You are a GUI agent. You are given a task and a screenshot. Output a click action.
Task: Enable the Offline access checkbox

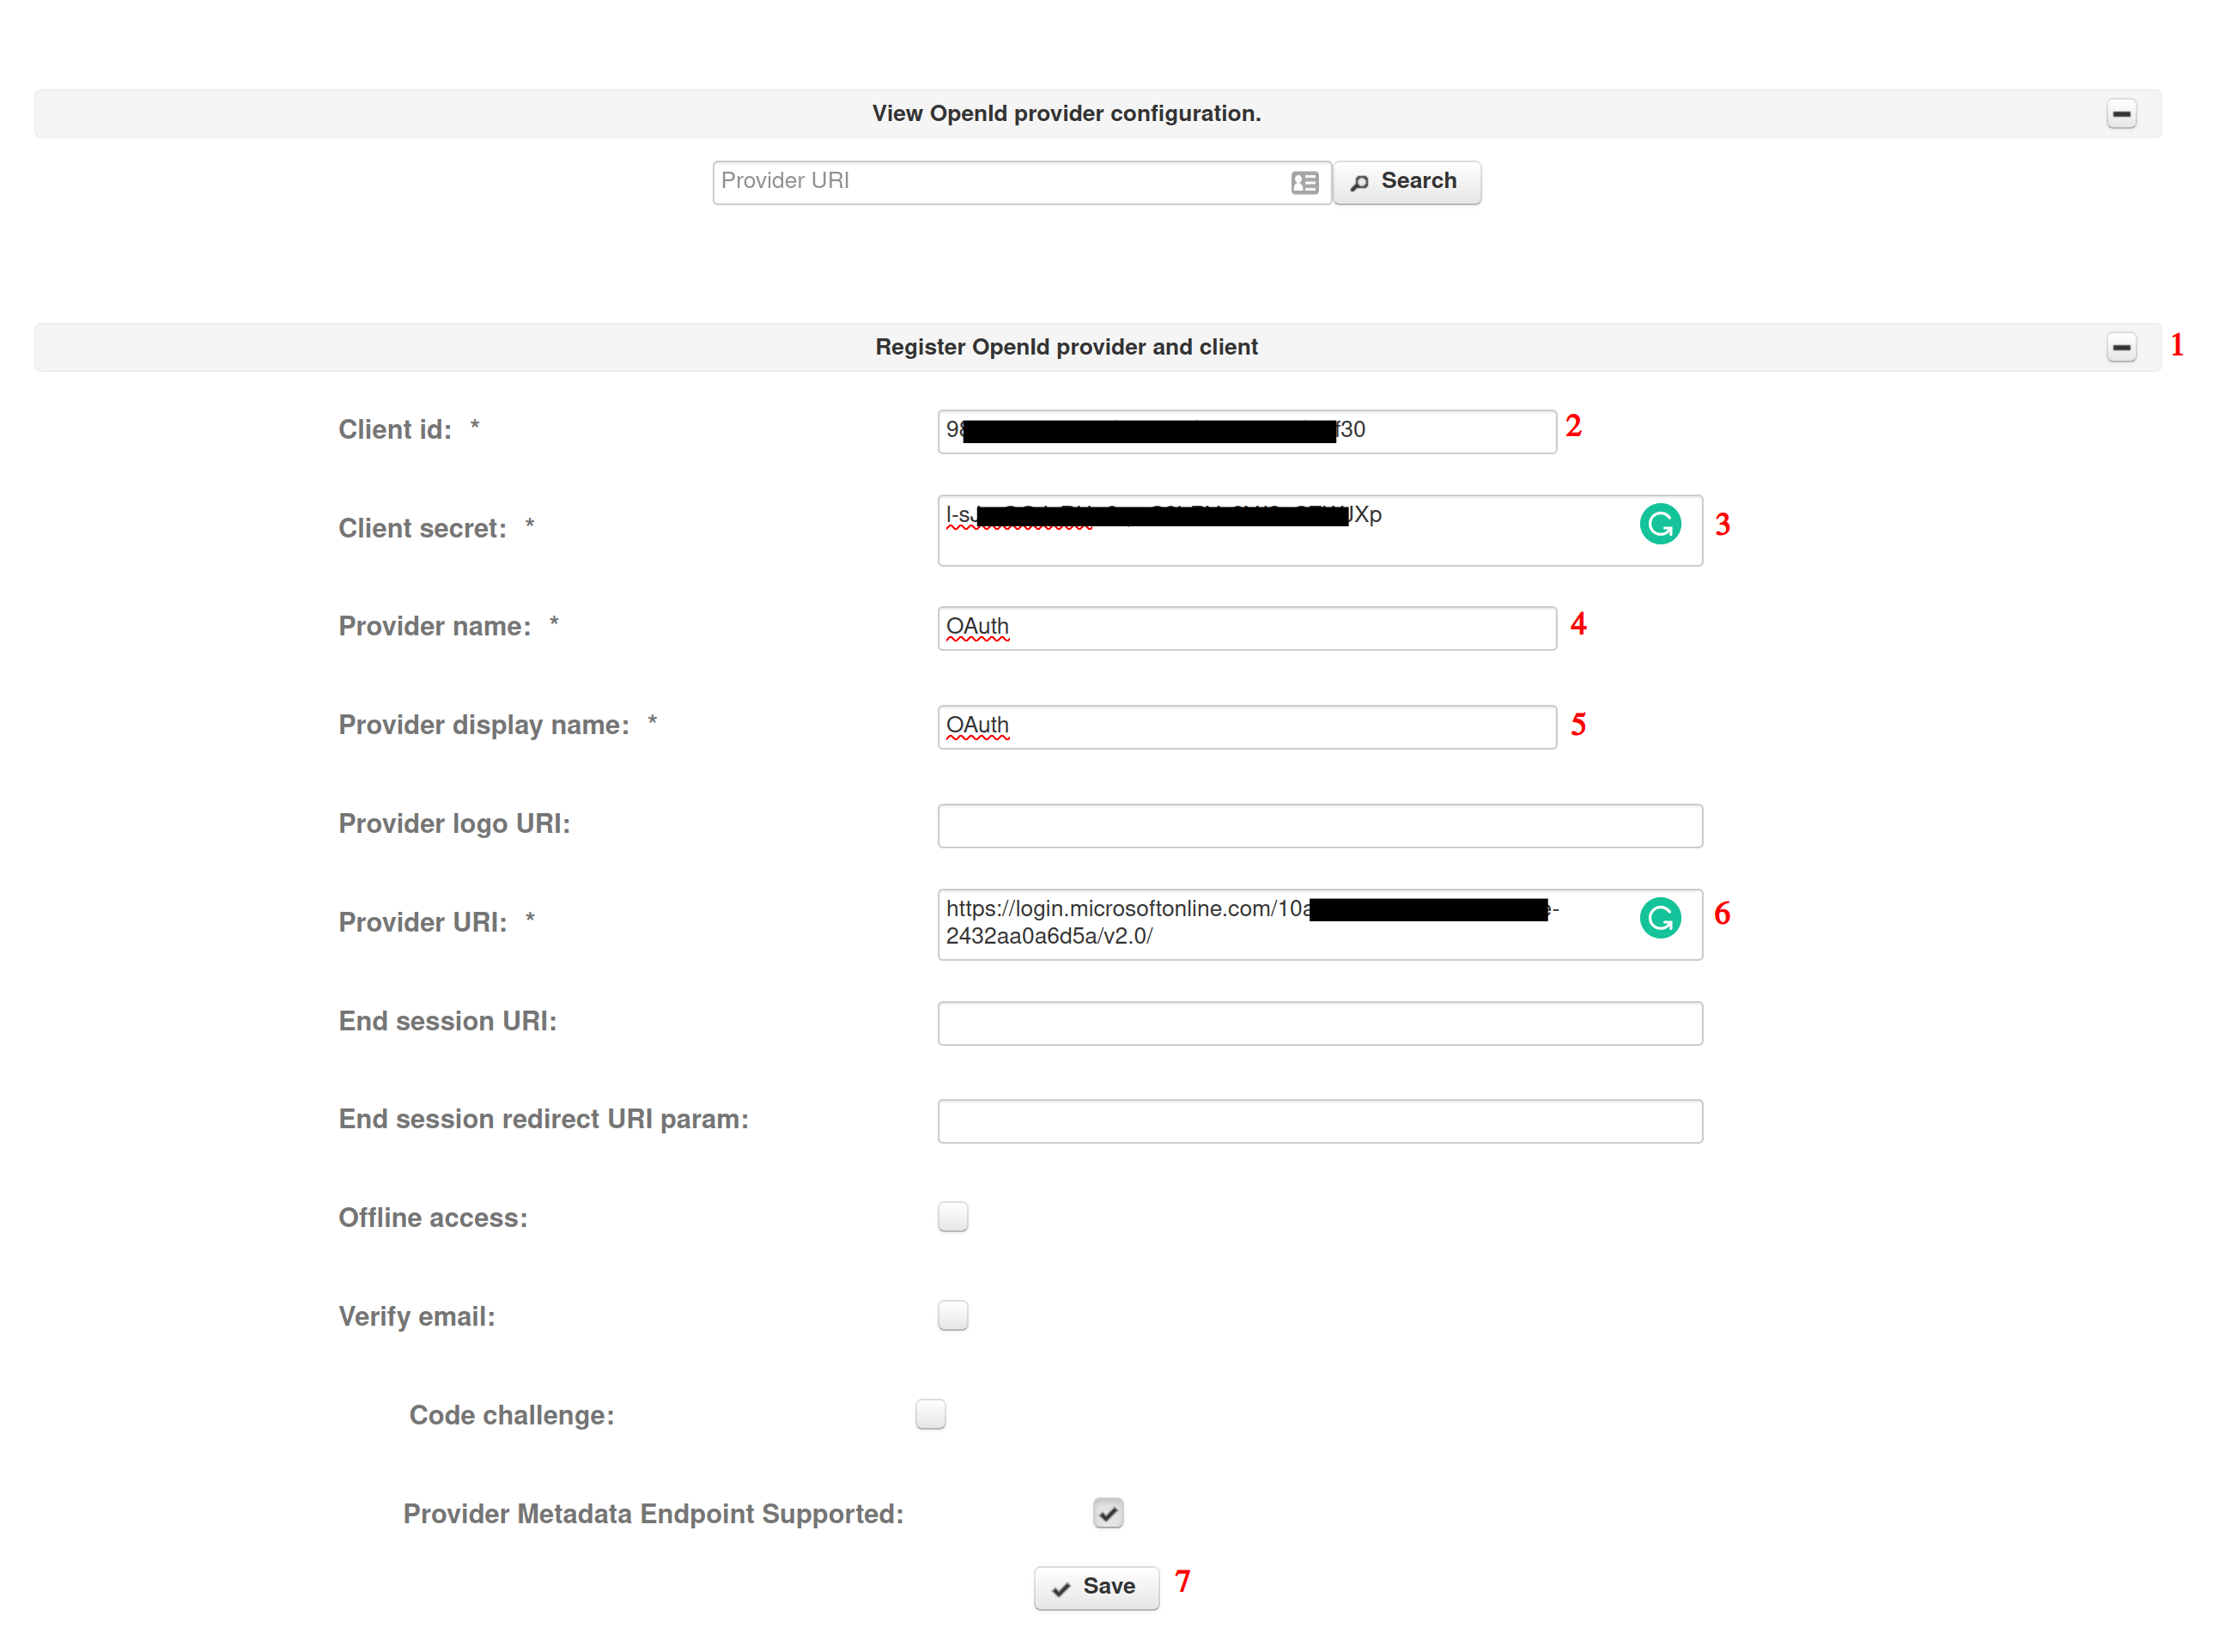coord(953,1217)
